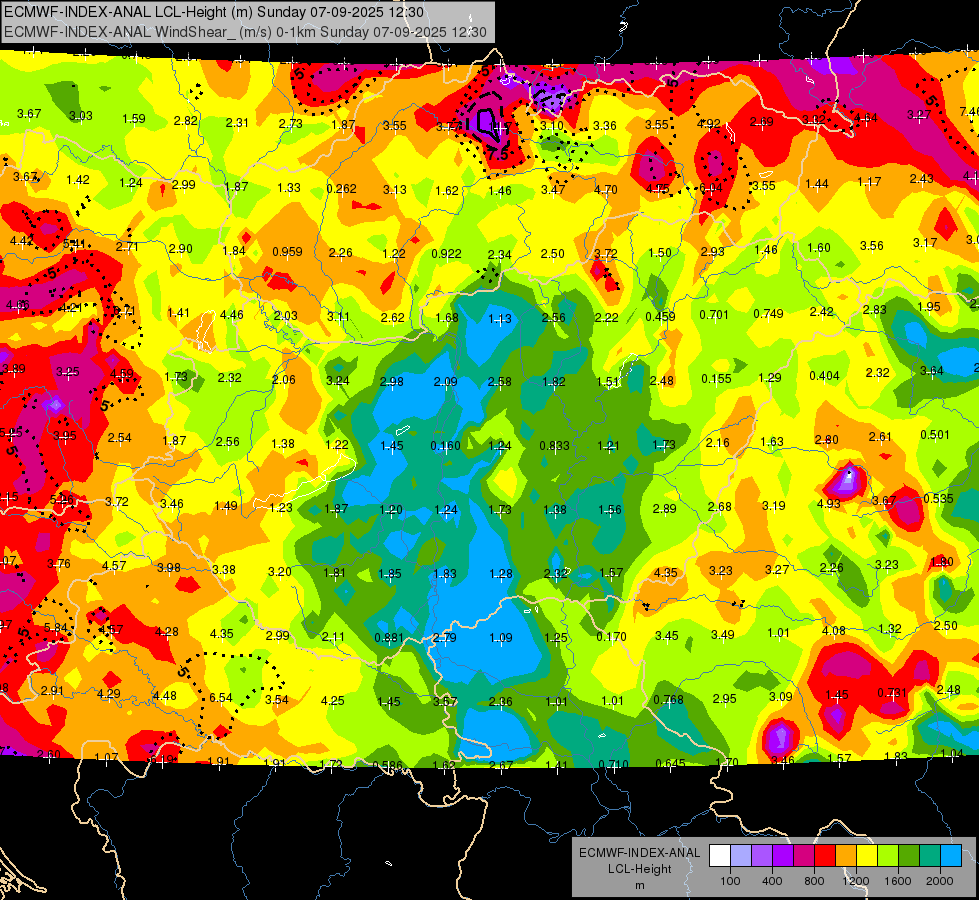This screenshot has width=979, height=900.
Task: Click the wind shear value 3.03
Action: coord(81,116)
